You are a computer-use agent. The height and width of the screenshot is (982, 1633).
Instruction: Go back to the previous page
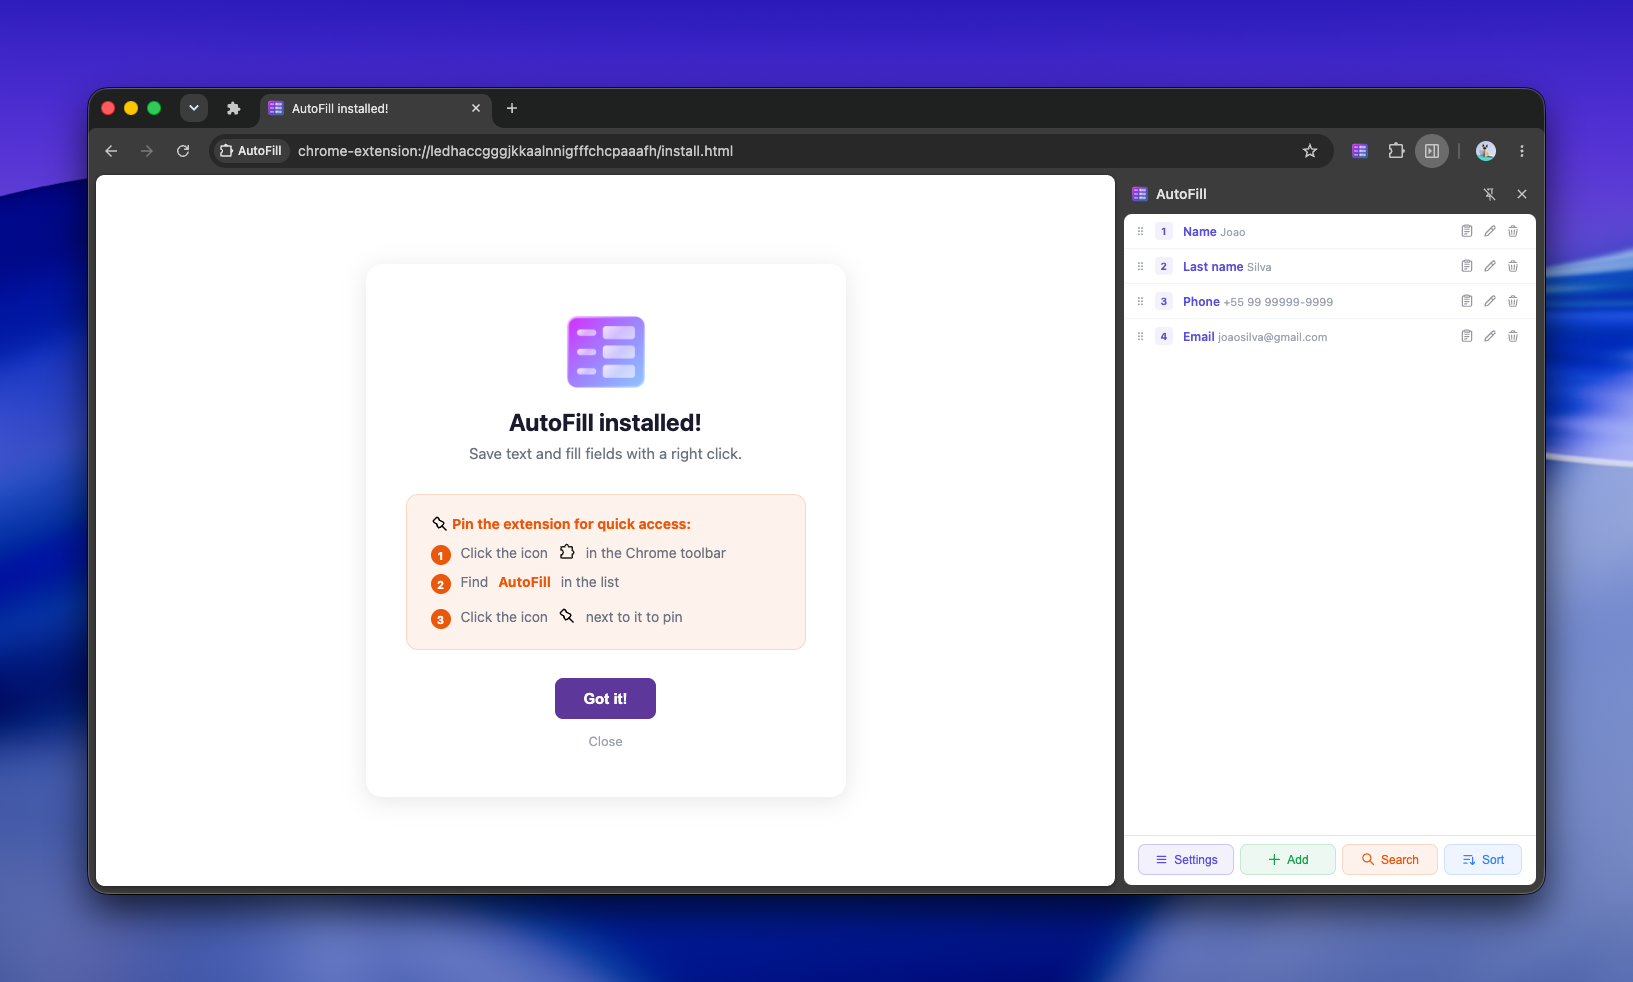111,151
